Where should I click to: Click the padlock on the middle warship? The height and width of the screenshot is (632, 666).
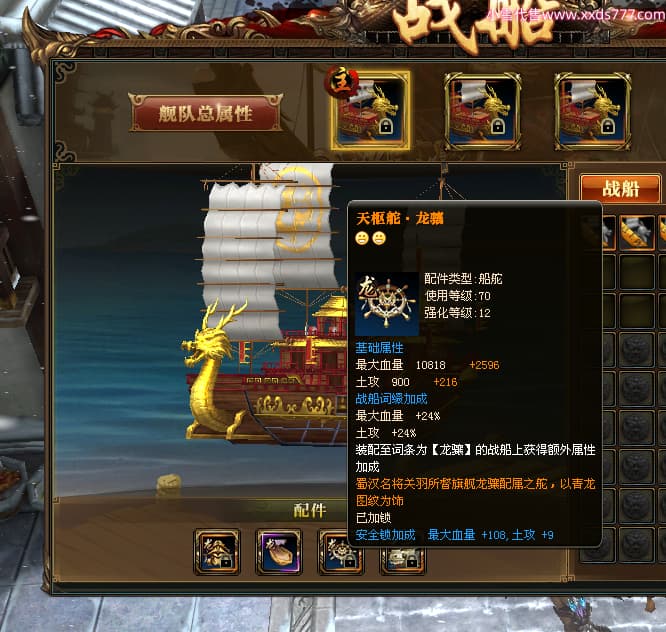[x=497, y=126]
